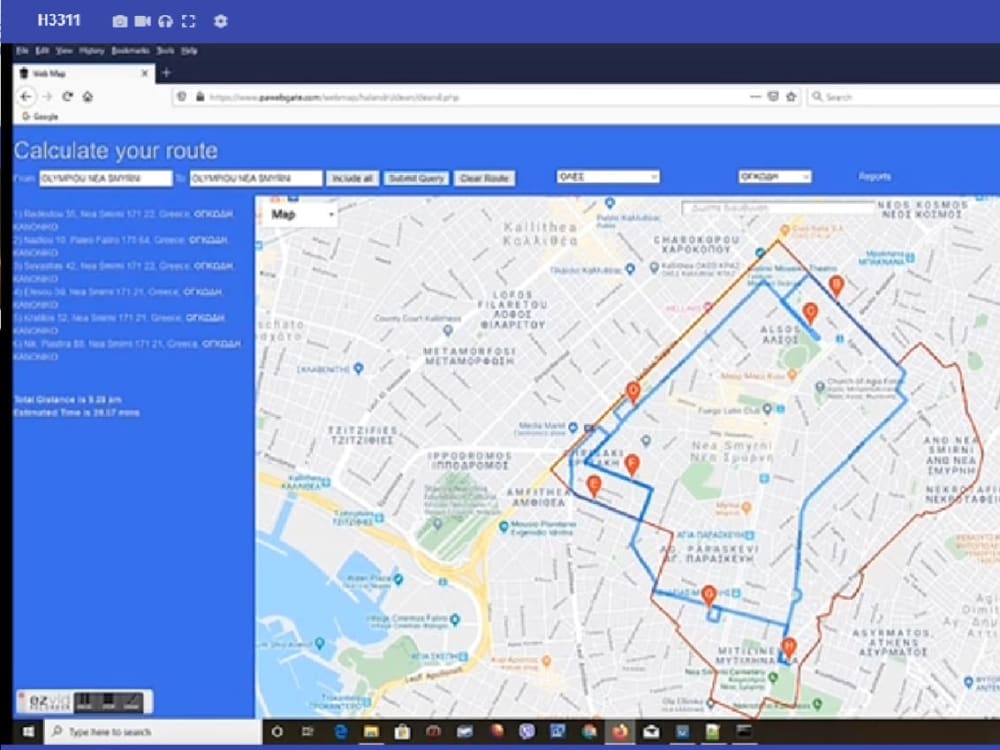
Task: Click the Clear Route button
Action: (484, 179)
